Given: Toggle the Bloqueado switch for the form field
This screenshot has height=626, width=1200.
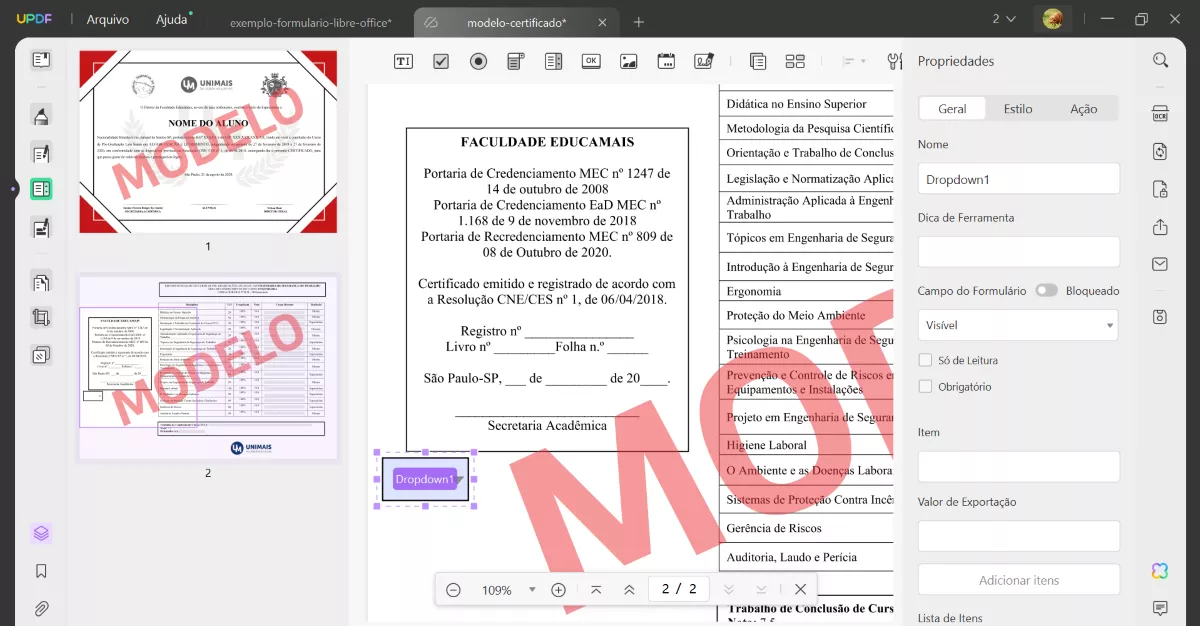Looking at the screenshot, I should (1046, 290).
